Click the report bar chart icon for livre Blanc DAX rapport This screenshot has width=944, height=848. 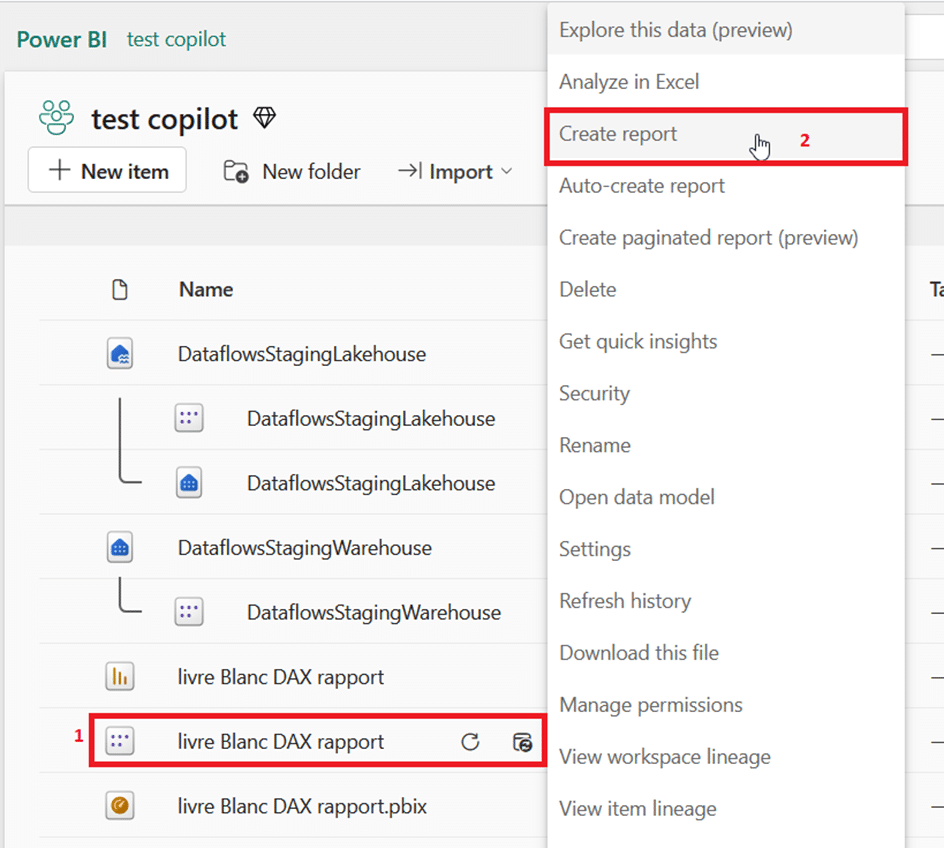coord(120,677)
